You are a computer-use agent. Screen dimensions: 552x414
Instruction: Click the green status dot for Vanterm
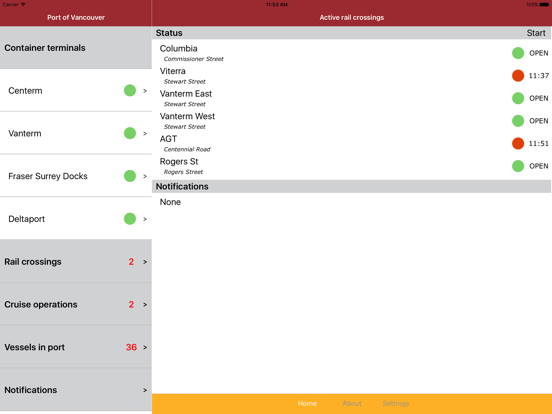[x=130, y=133]
